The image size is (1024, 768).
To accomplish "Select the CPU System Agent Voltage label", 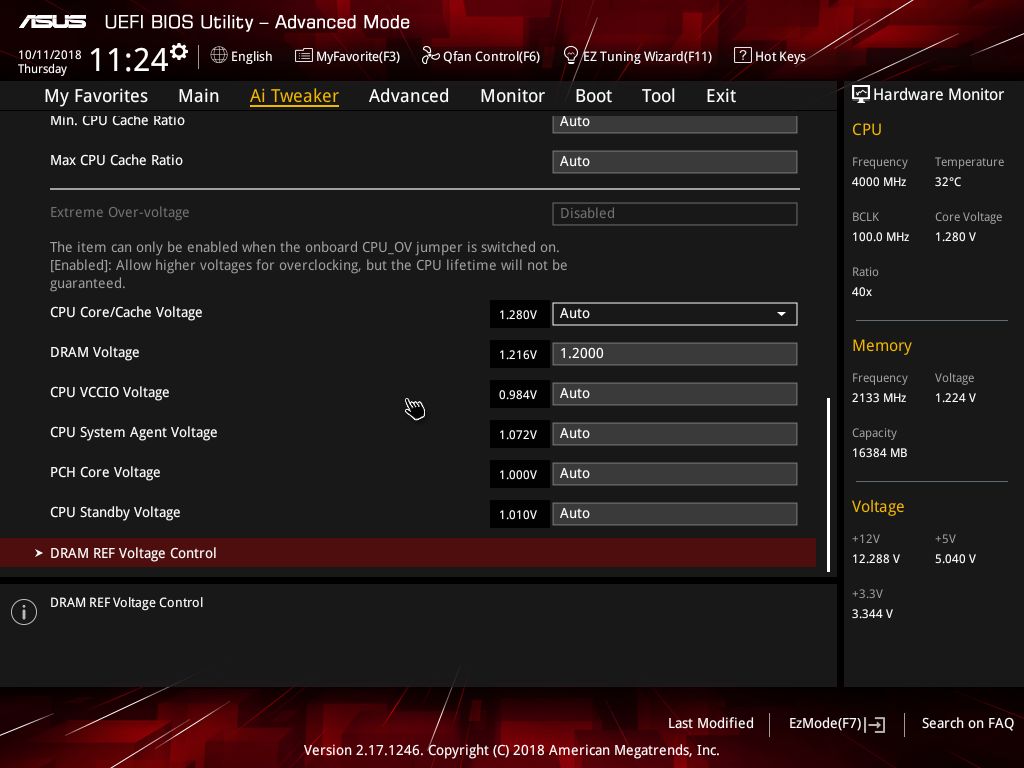I will point(134,432).
